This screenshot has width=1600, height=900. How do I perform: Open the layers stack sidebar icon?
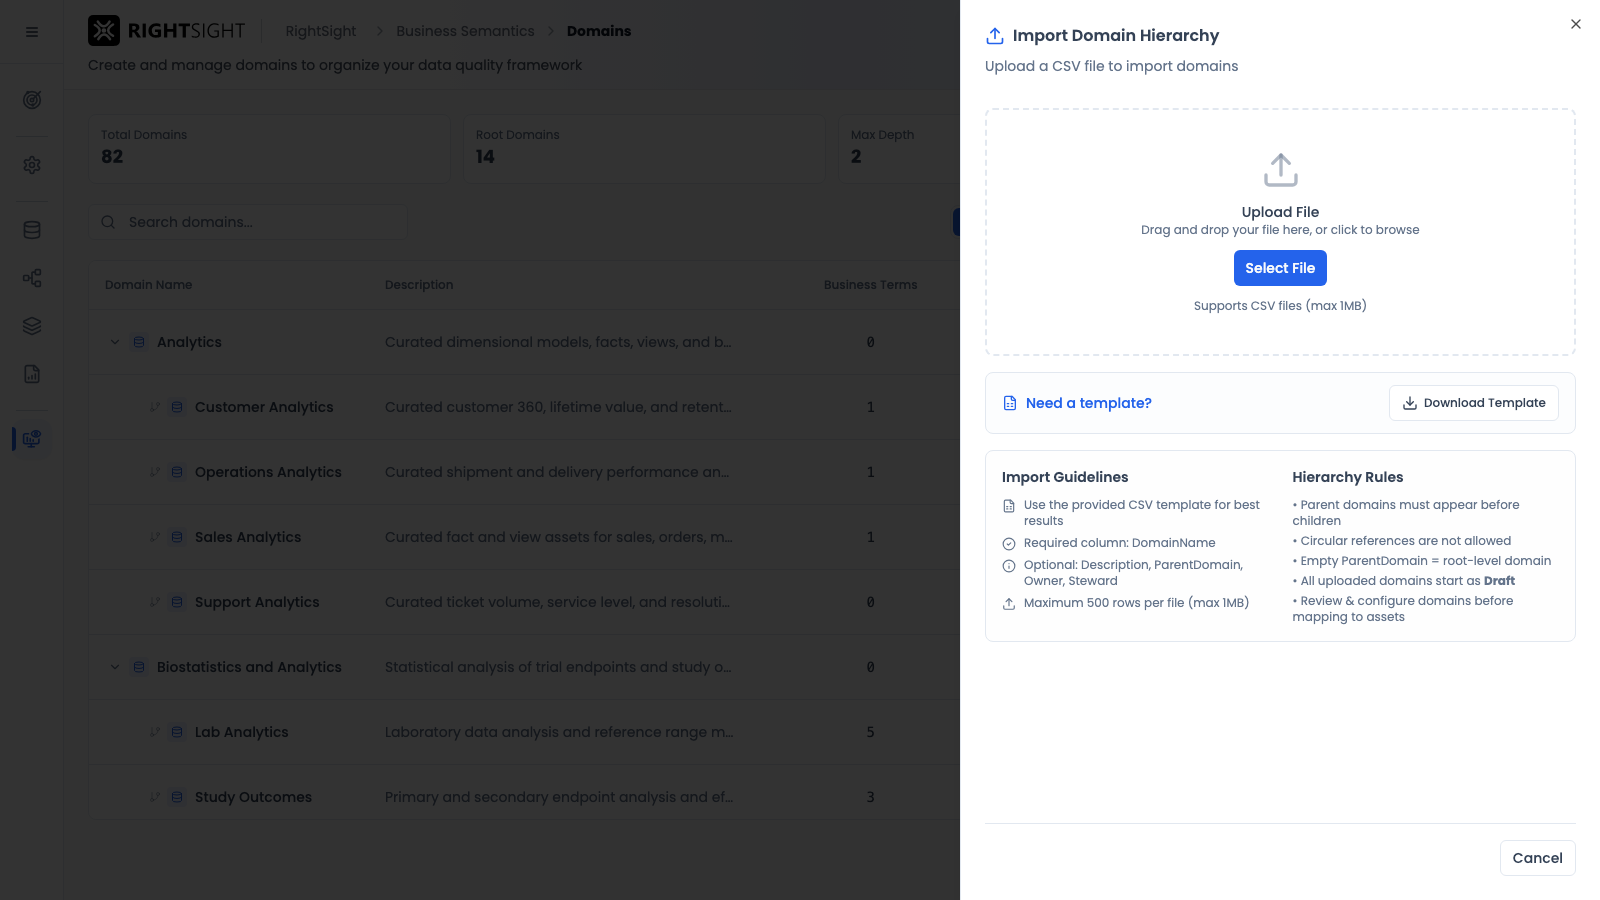(32, 326)
